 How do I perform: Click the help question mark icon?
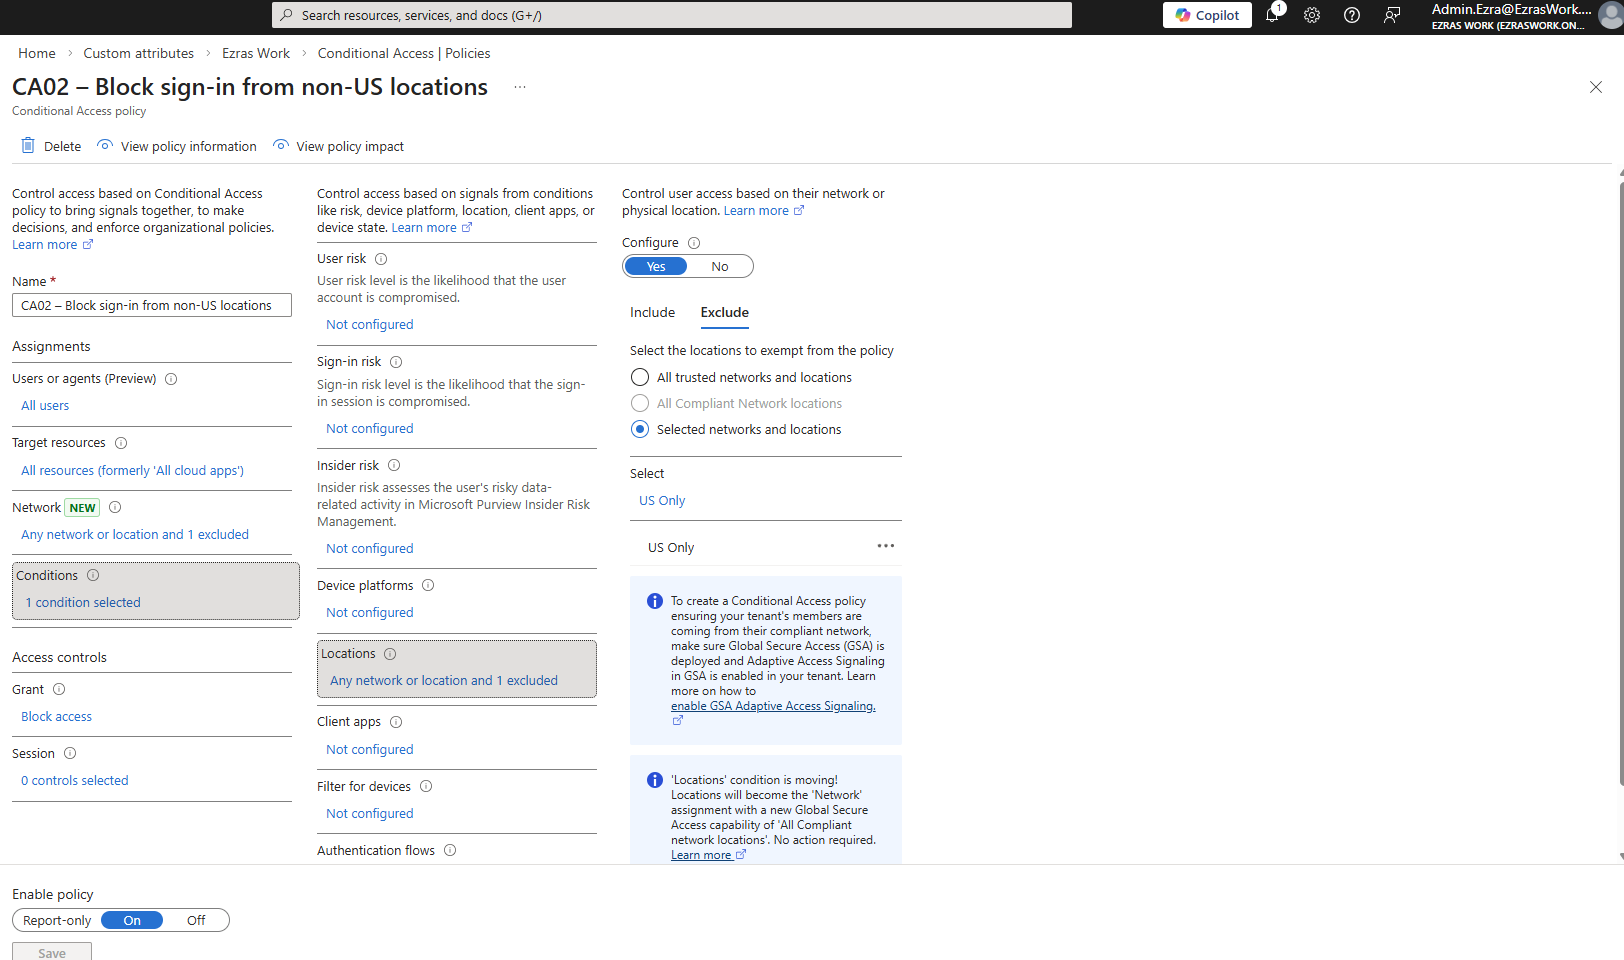pos(1352,15)
